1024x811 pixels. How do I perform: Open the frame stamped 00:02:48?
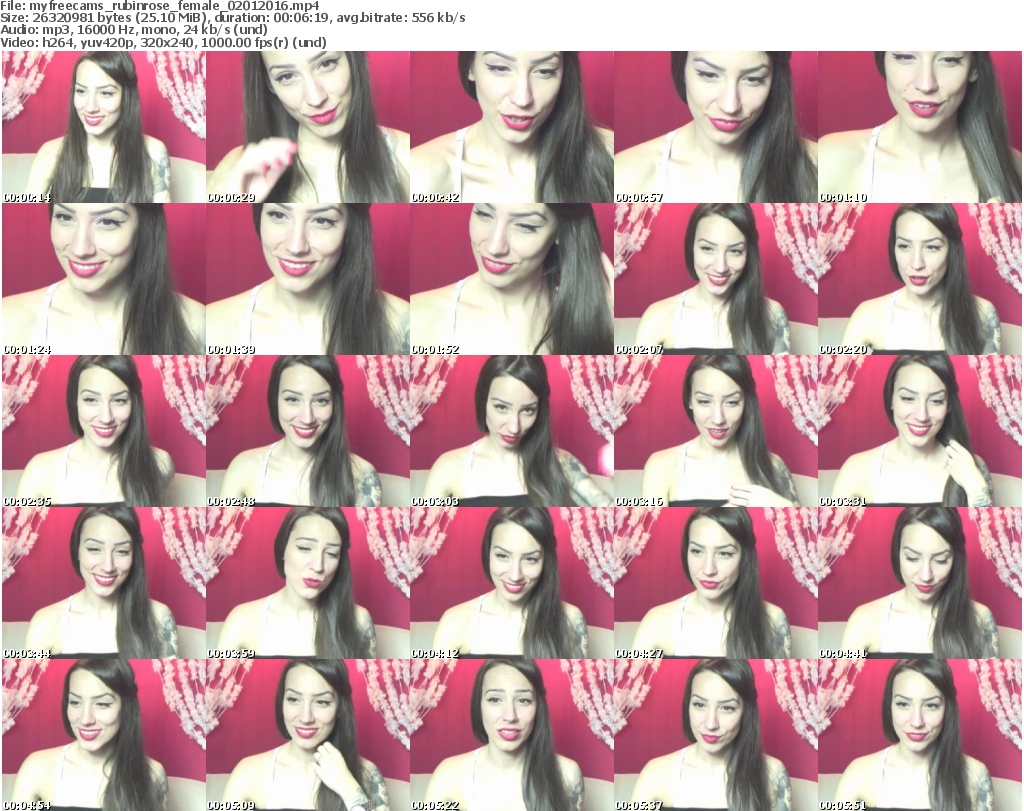tap(308, 431)
